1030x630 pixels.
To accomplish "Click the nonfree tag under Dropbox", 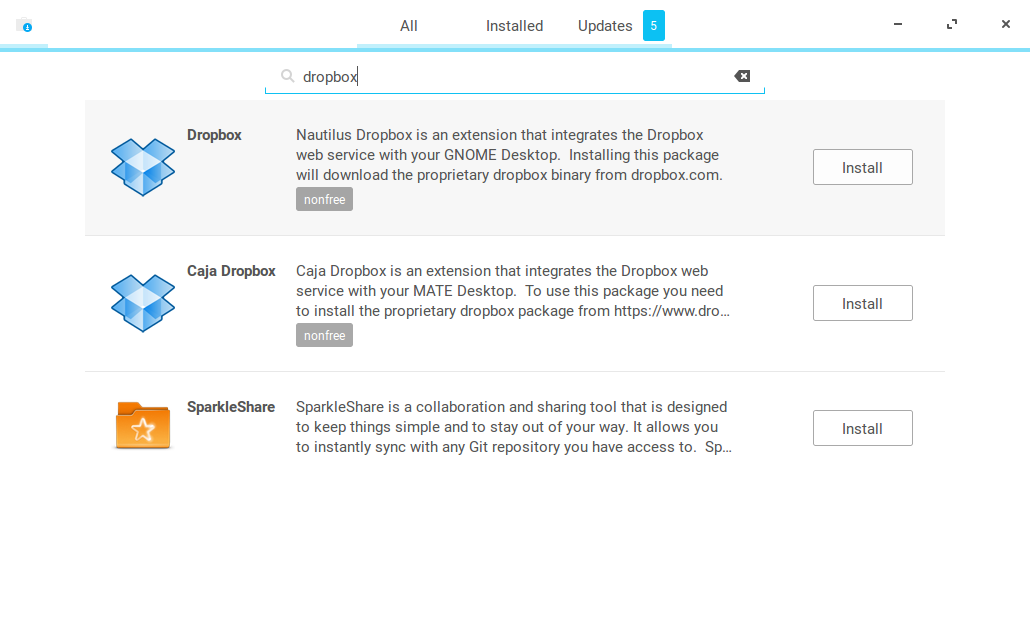I will click(x=325, y=199).
